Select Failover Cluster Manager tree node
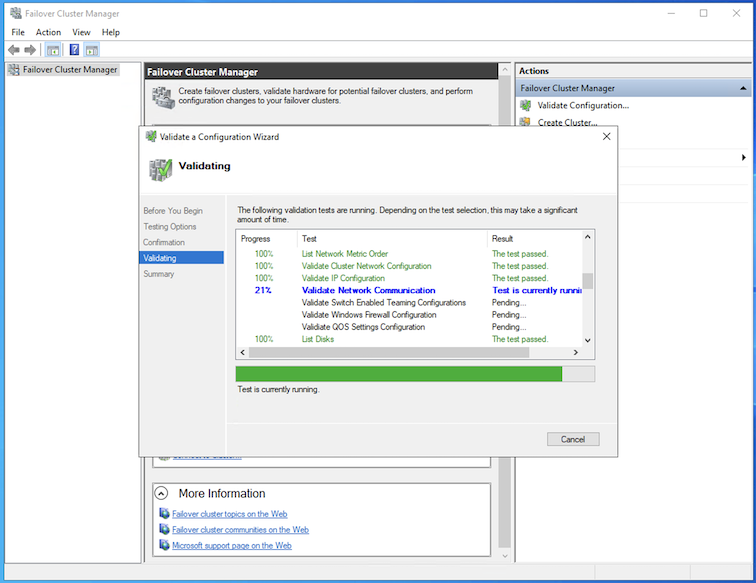Screen dimensions: 756x583 70,69
